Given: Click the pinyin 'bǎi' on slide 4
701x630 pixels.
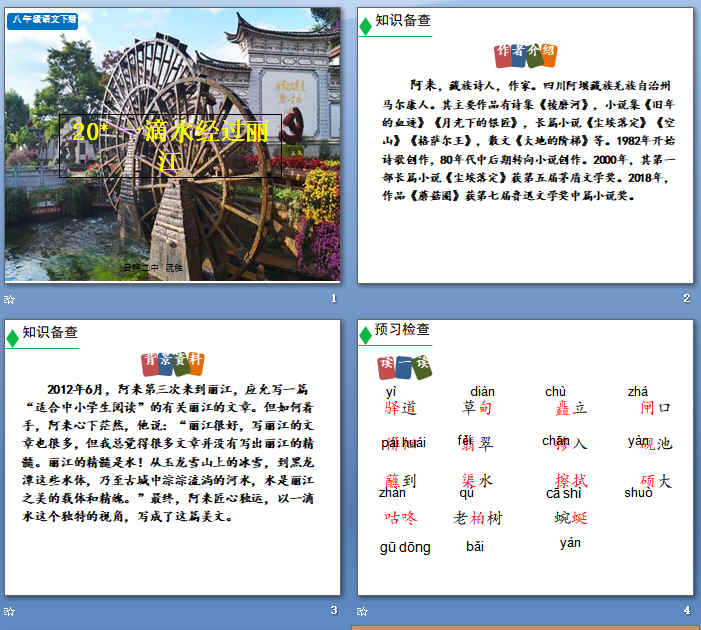Looking at the screenshot, I should (475, 546).
